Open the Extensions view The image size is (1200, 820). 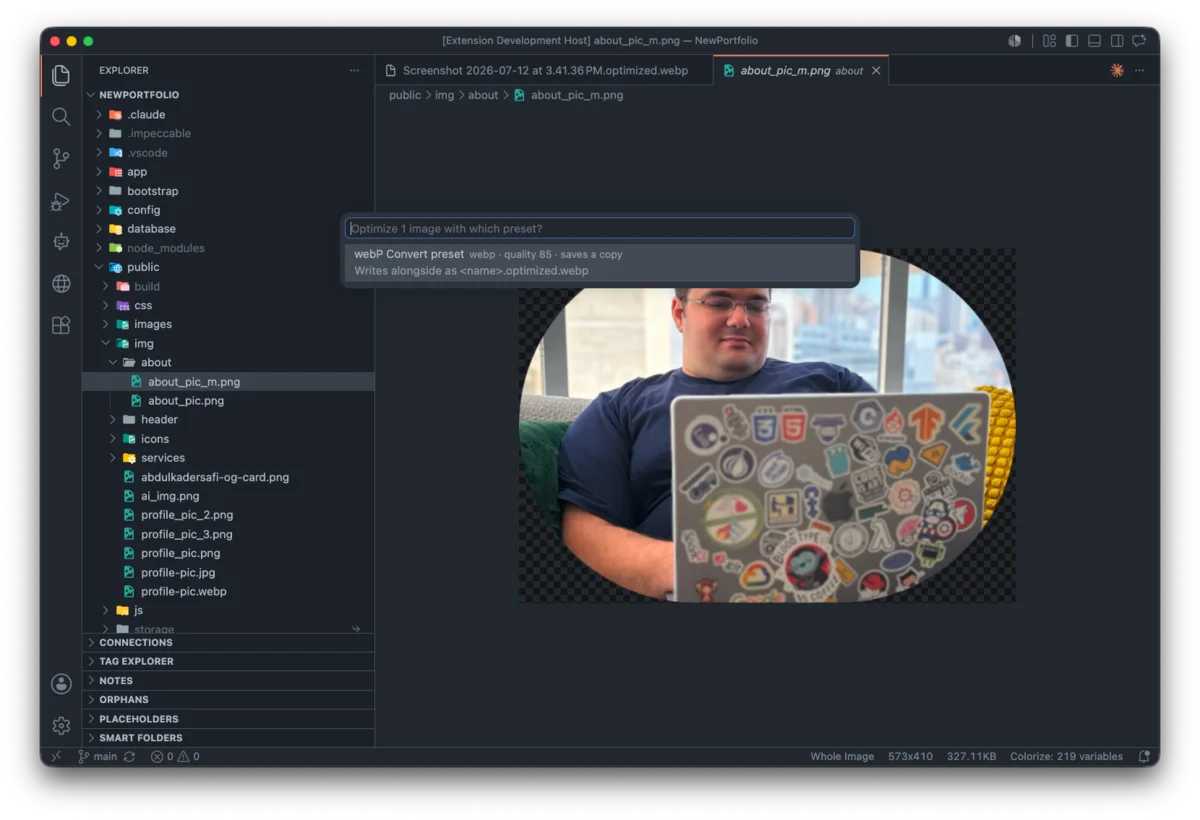(x=61, y=325)
